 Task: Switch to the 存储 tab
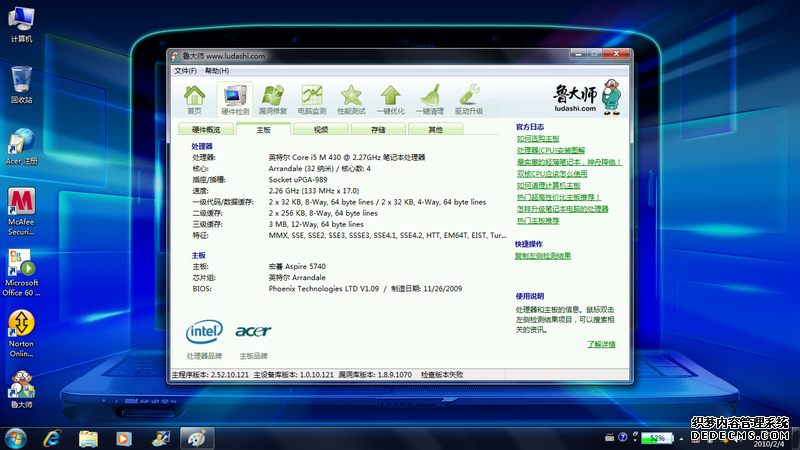point(378,130)
